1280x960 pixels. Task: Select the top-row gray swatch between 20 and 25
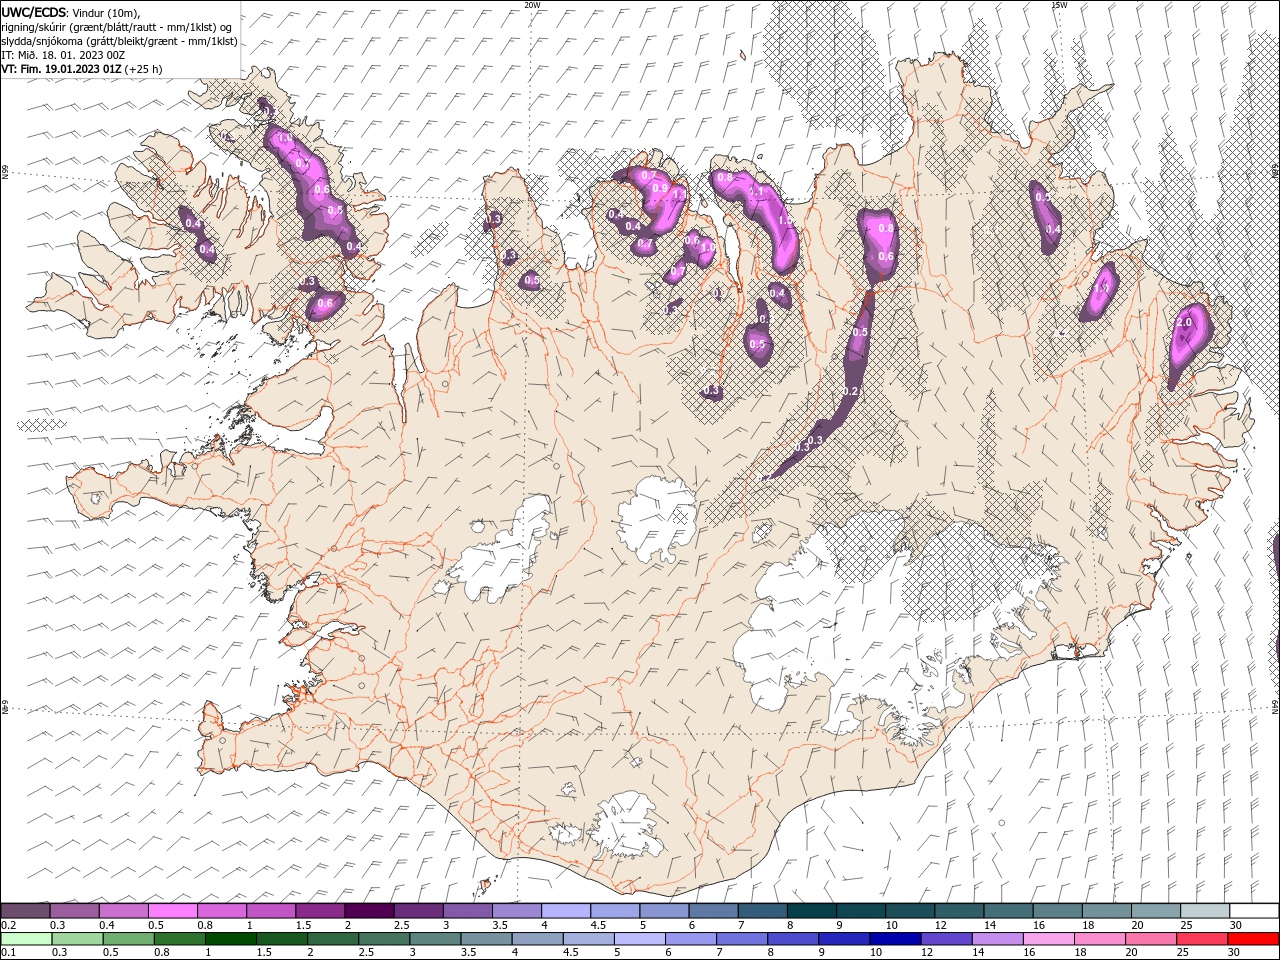(1154, 911)
